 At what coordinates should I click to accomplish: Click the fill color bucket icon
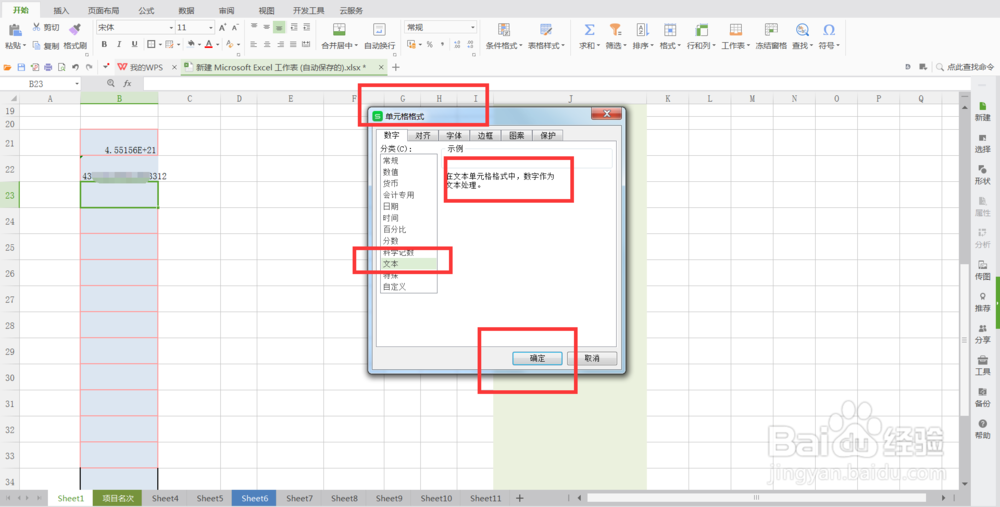[191, 45]
